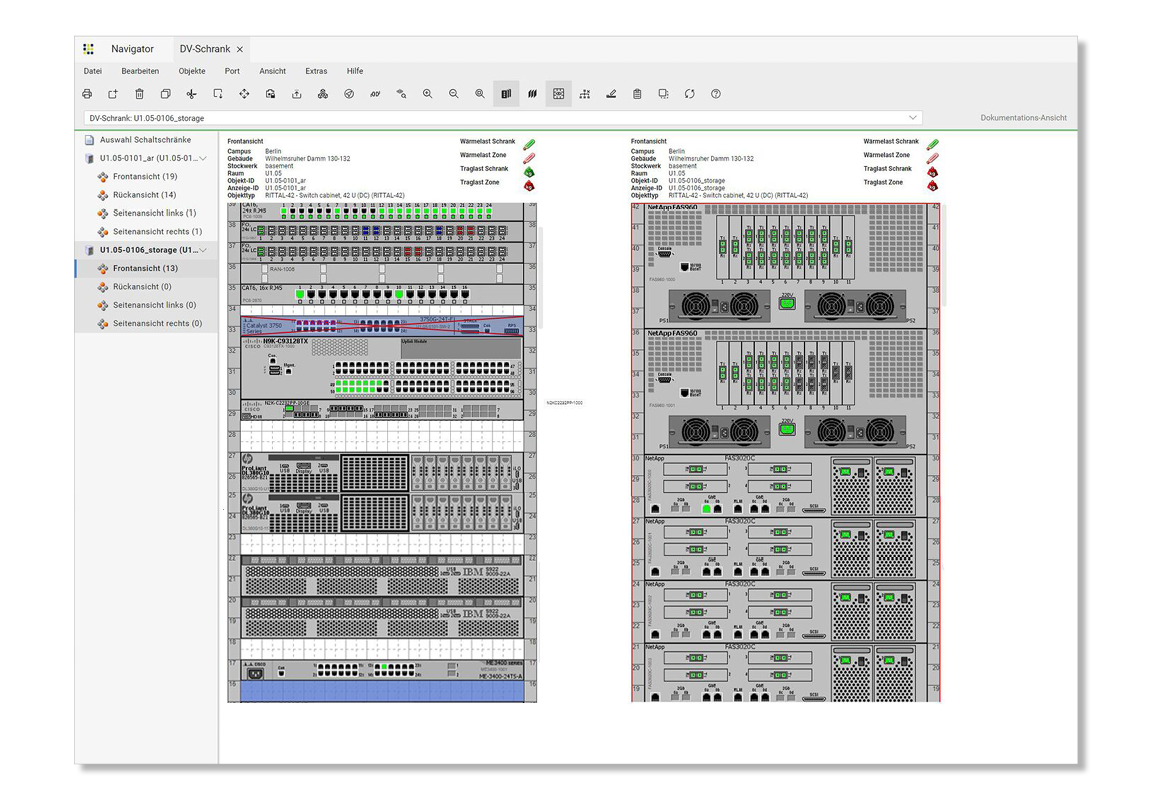Viewport: 1152px width, 800px height.
Task: Click the print icon in the toolbar
Action: click(87, 94)
